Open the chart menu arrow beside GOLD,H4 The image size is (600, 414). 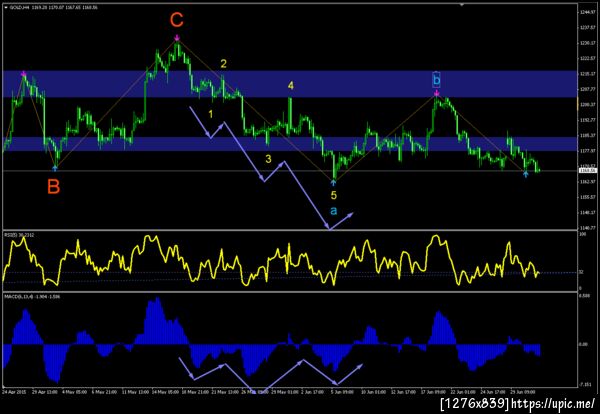click(x=6, y=7)
